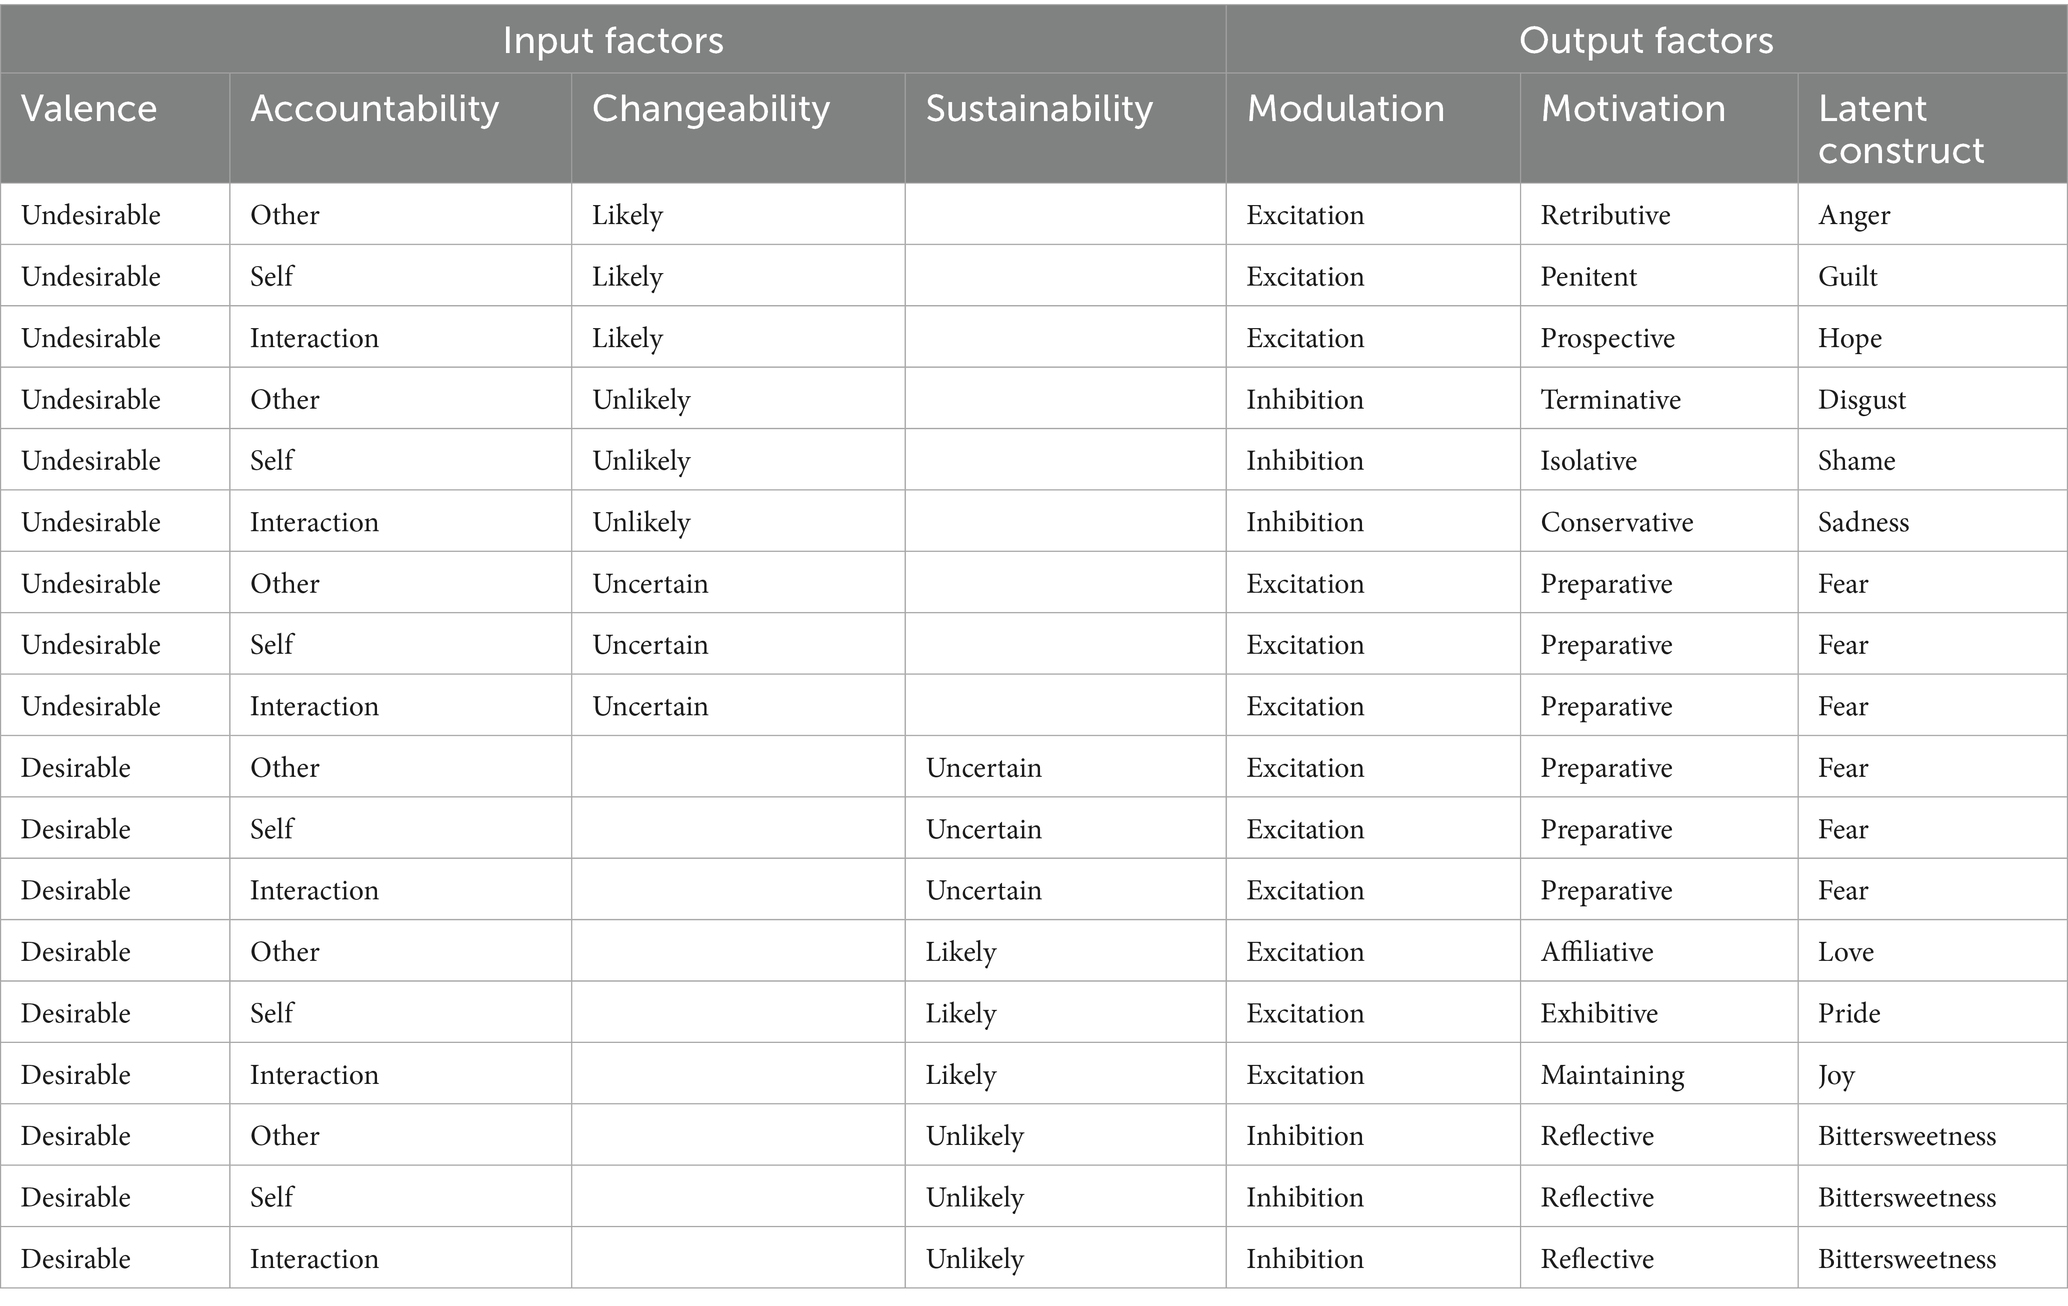2068x1306 pixels.
Task: Select the Modulation column header
Action: pyautogui.click(x=1345, y=108)
